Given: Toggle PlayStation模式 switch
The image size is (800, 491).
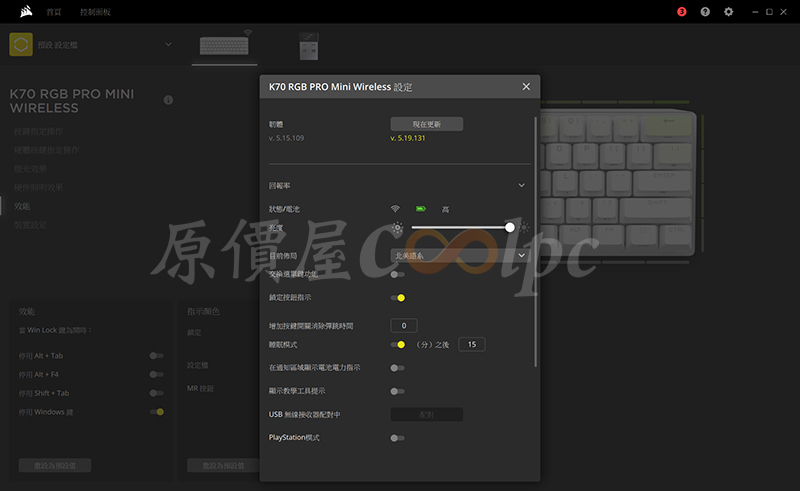Looking at the screenshot, I should (397, 438).
